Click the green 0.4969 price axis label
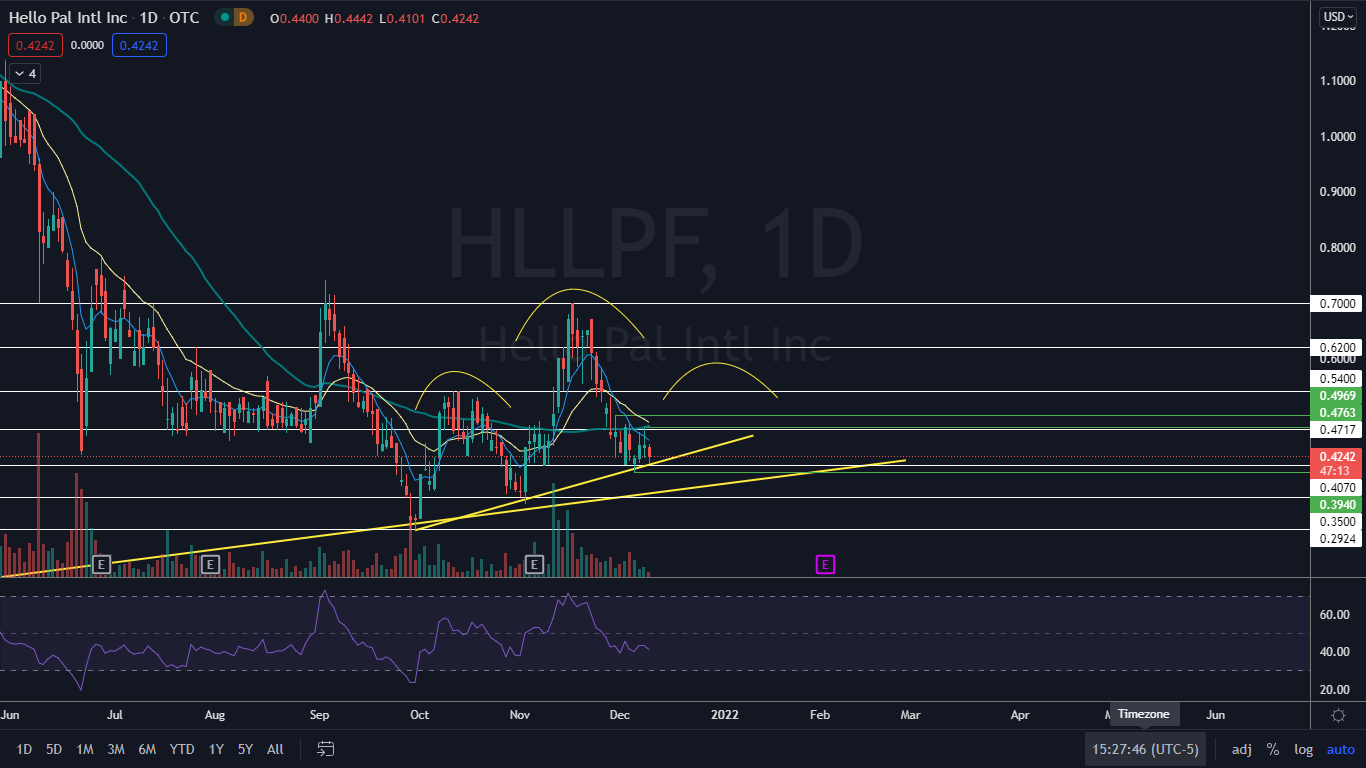 [x=1337, y=396]
